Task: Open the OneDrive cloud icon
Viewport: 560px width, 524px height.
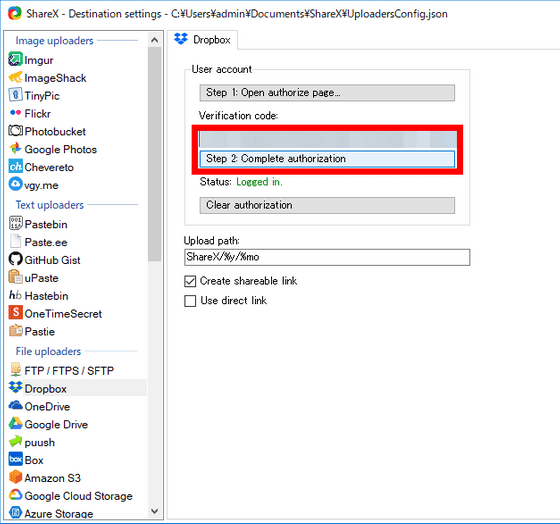Action: point(15,406)
